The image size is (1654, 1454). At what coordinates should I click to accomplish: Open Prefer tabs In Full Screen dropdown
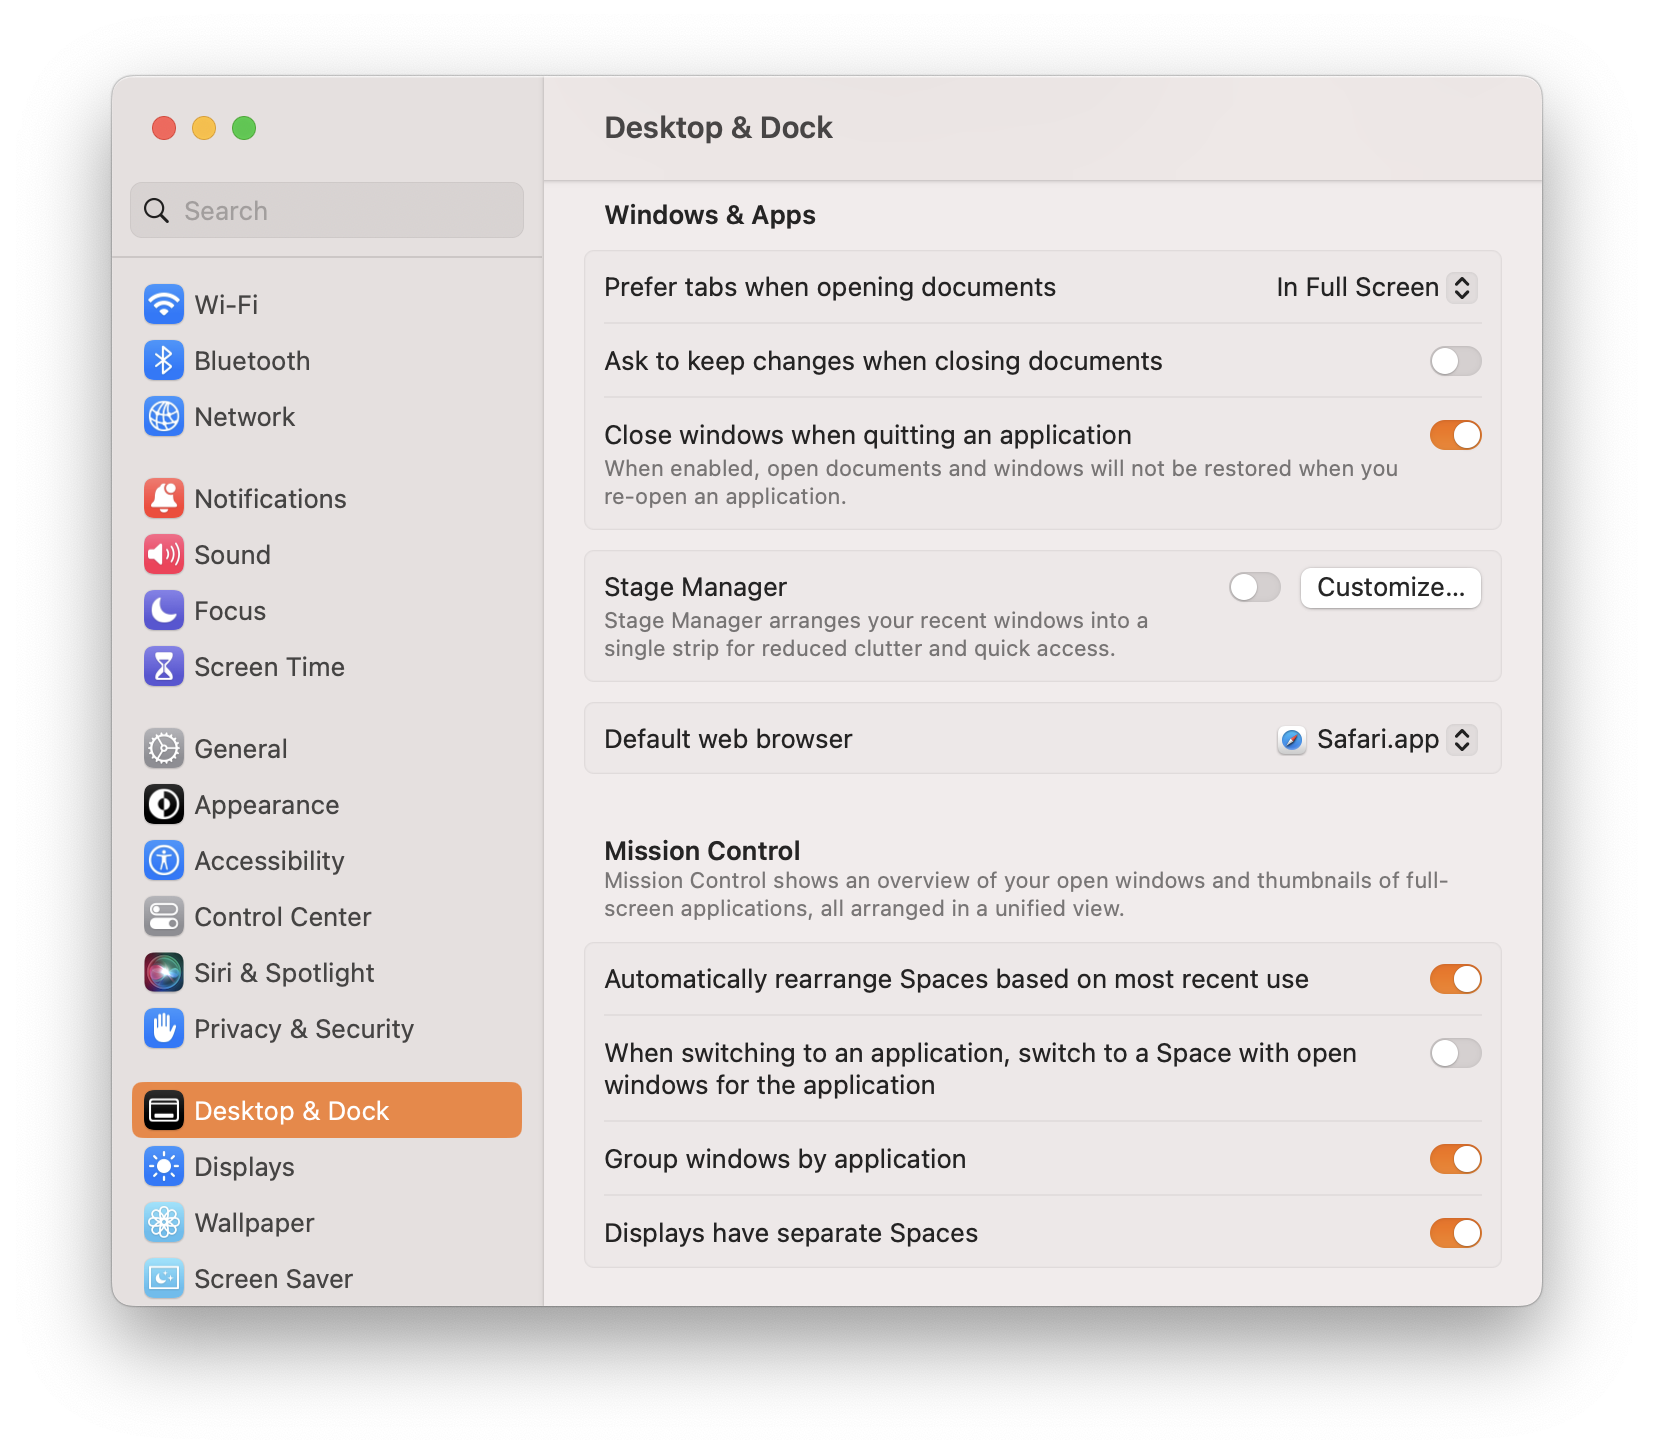point(1376,288)
